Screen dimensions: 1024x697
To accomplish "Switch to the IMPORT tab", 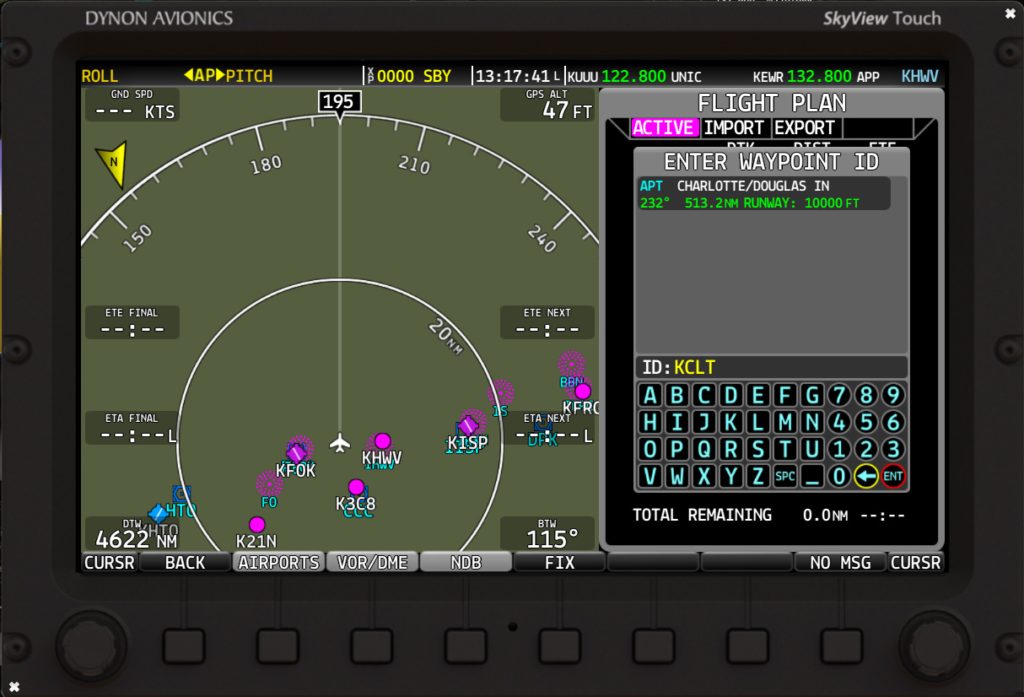I will (734, 128).
